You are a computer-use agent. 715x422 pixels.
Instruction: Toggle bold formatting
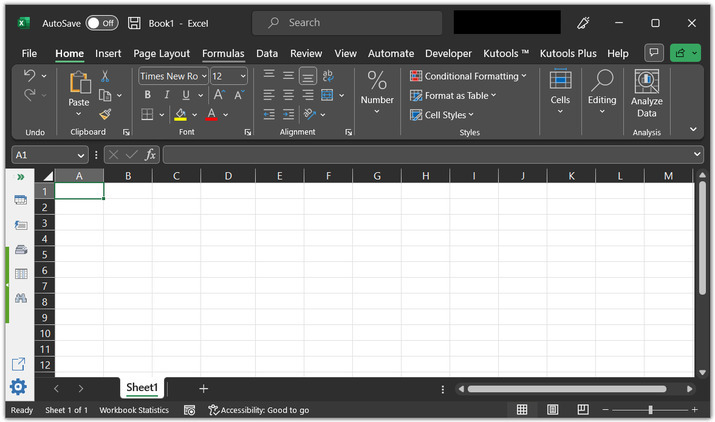click(x=147, y=95)
